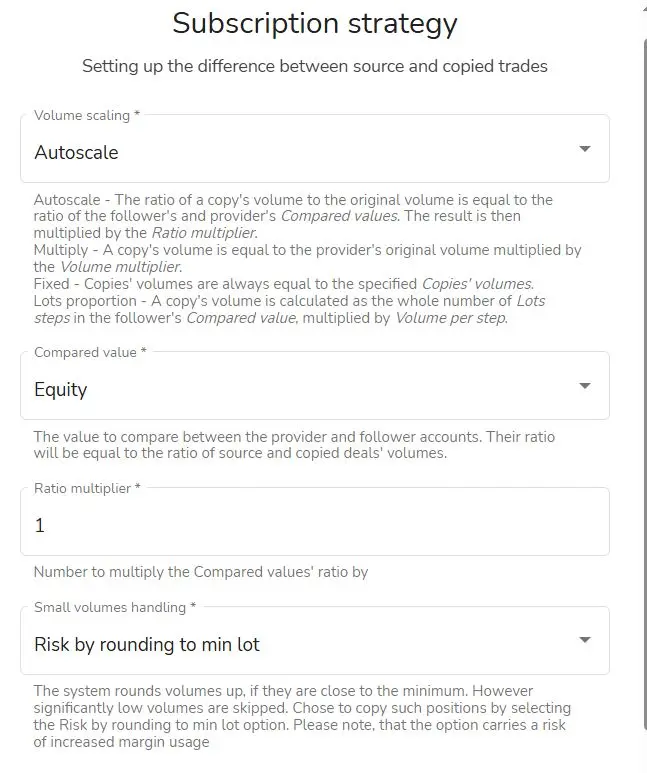Click the 'Subscription strategy' heading
Viewport: 647px width, 773px height.
[314, 23]
